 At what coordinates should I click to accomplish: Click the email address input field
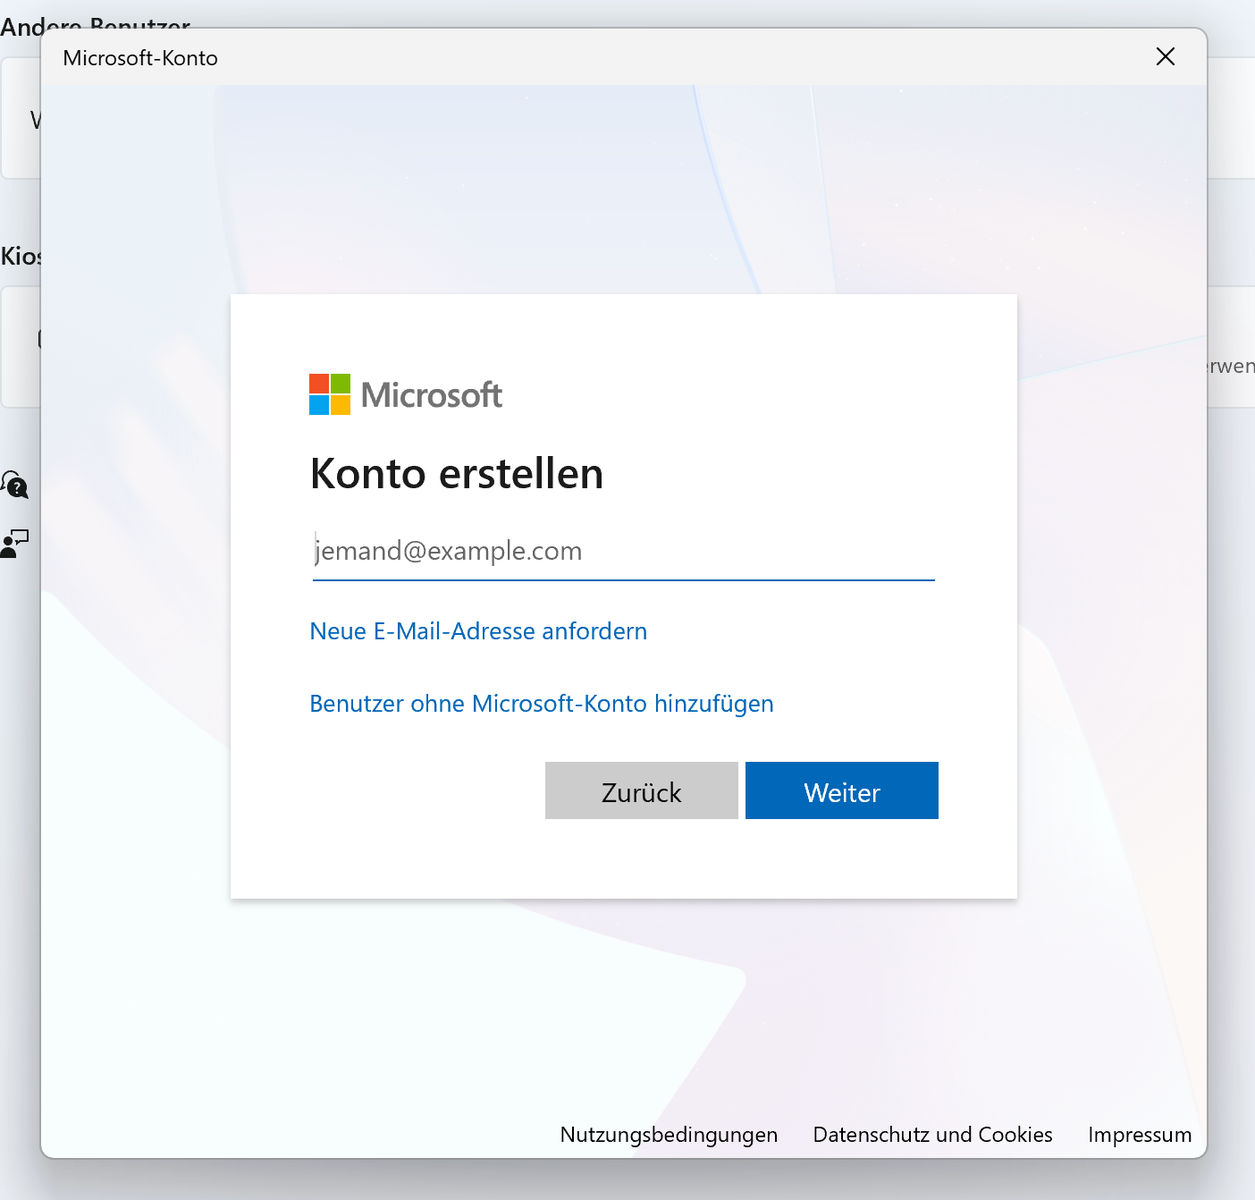pos(623,551)
